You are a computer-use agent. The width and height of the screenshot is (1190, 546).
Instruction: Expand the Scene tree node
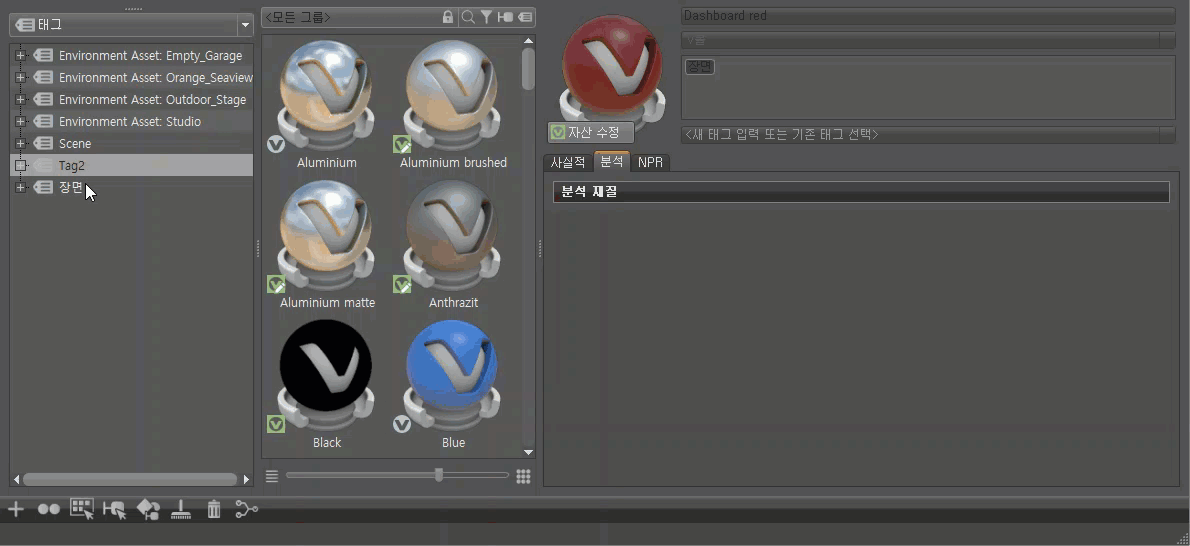20,144
